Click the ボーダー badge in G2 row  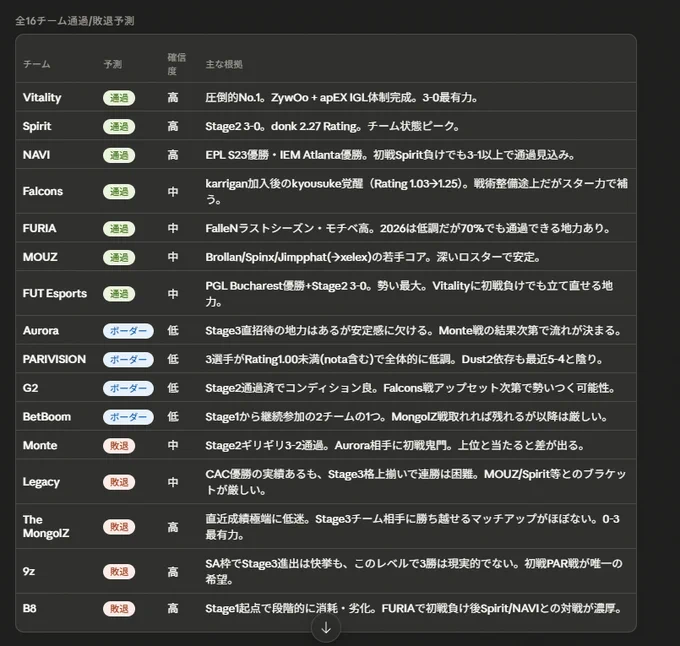click(x=128, y=388)
